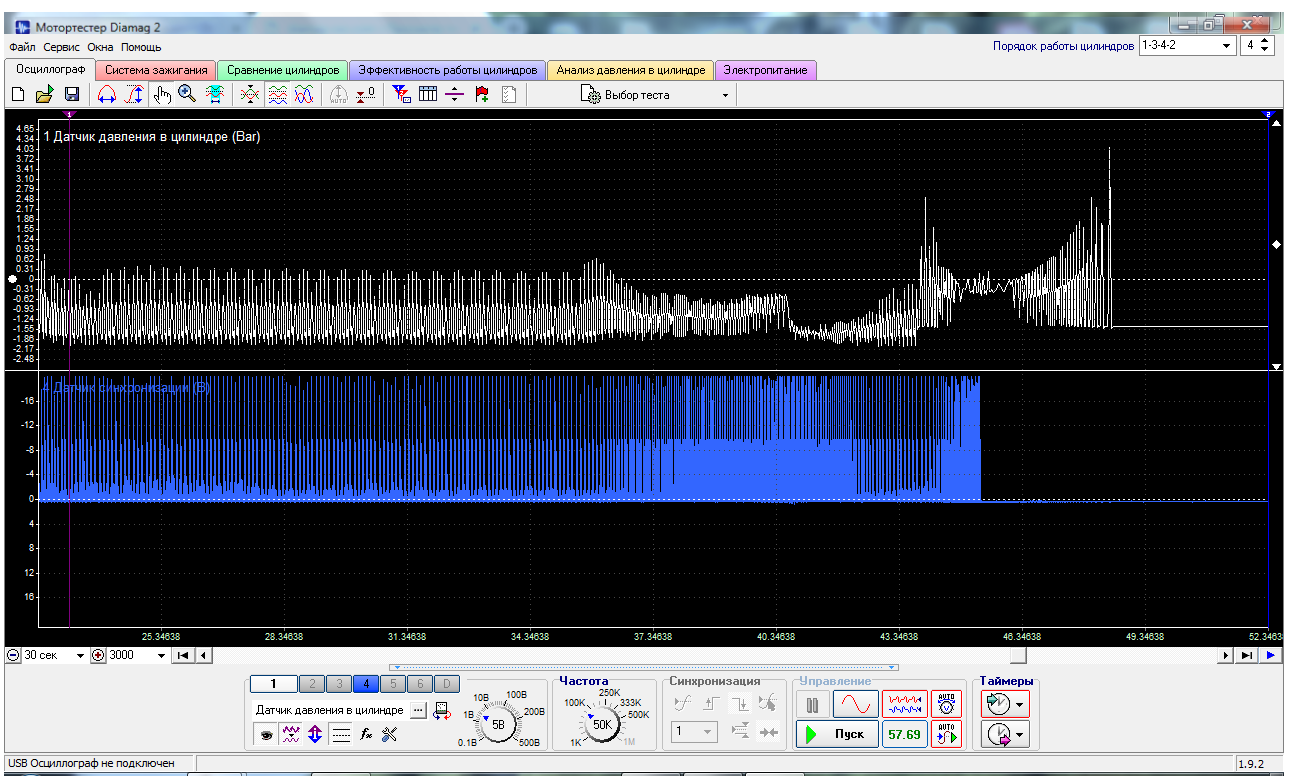Open the Окна menu
This screenshot has height=776, width=1296.
tap(100, 47)
